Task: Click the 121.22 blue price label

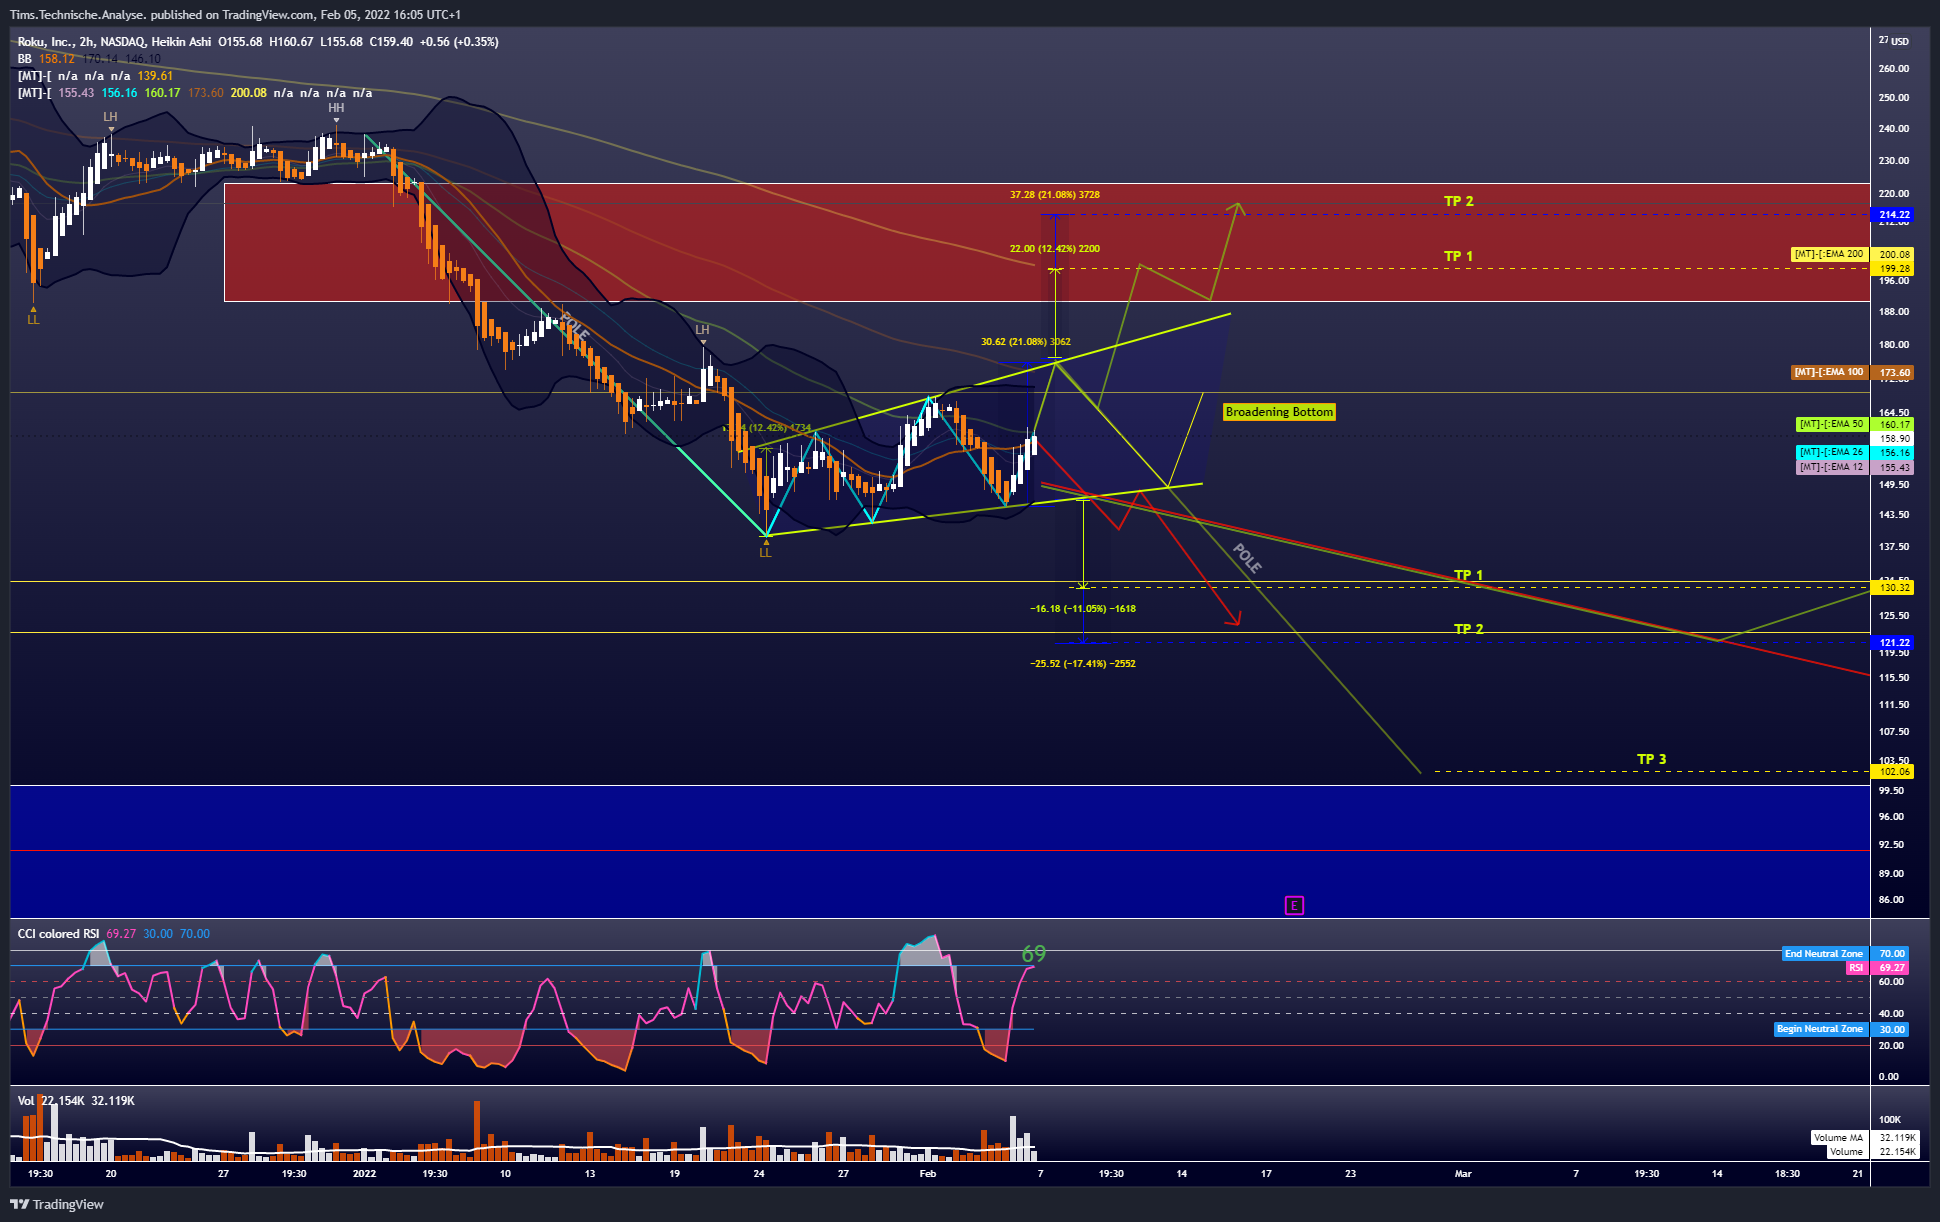Action: click(1893, 643)
